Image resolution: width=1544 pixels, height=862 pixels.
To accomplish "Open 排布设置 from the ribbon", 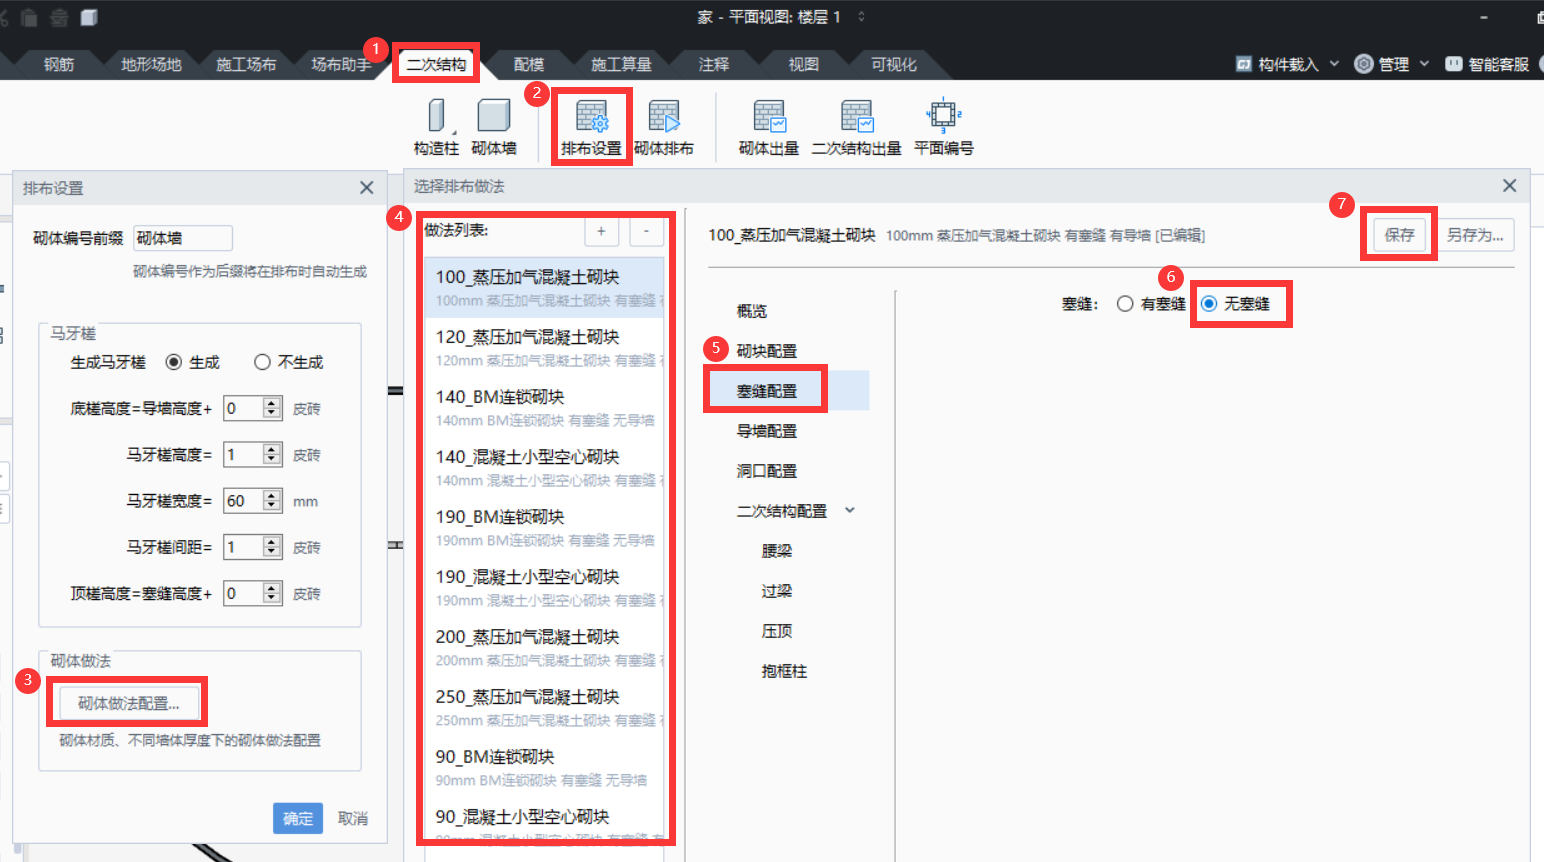I will (591, 127).
